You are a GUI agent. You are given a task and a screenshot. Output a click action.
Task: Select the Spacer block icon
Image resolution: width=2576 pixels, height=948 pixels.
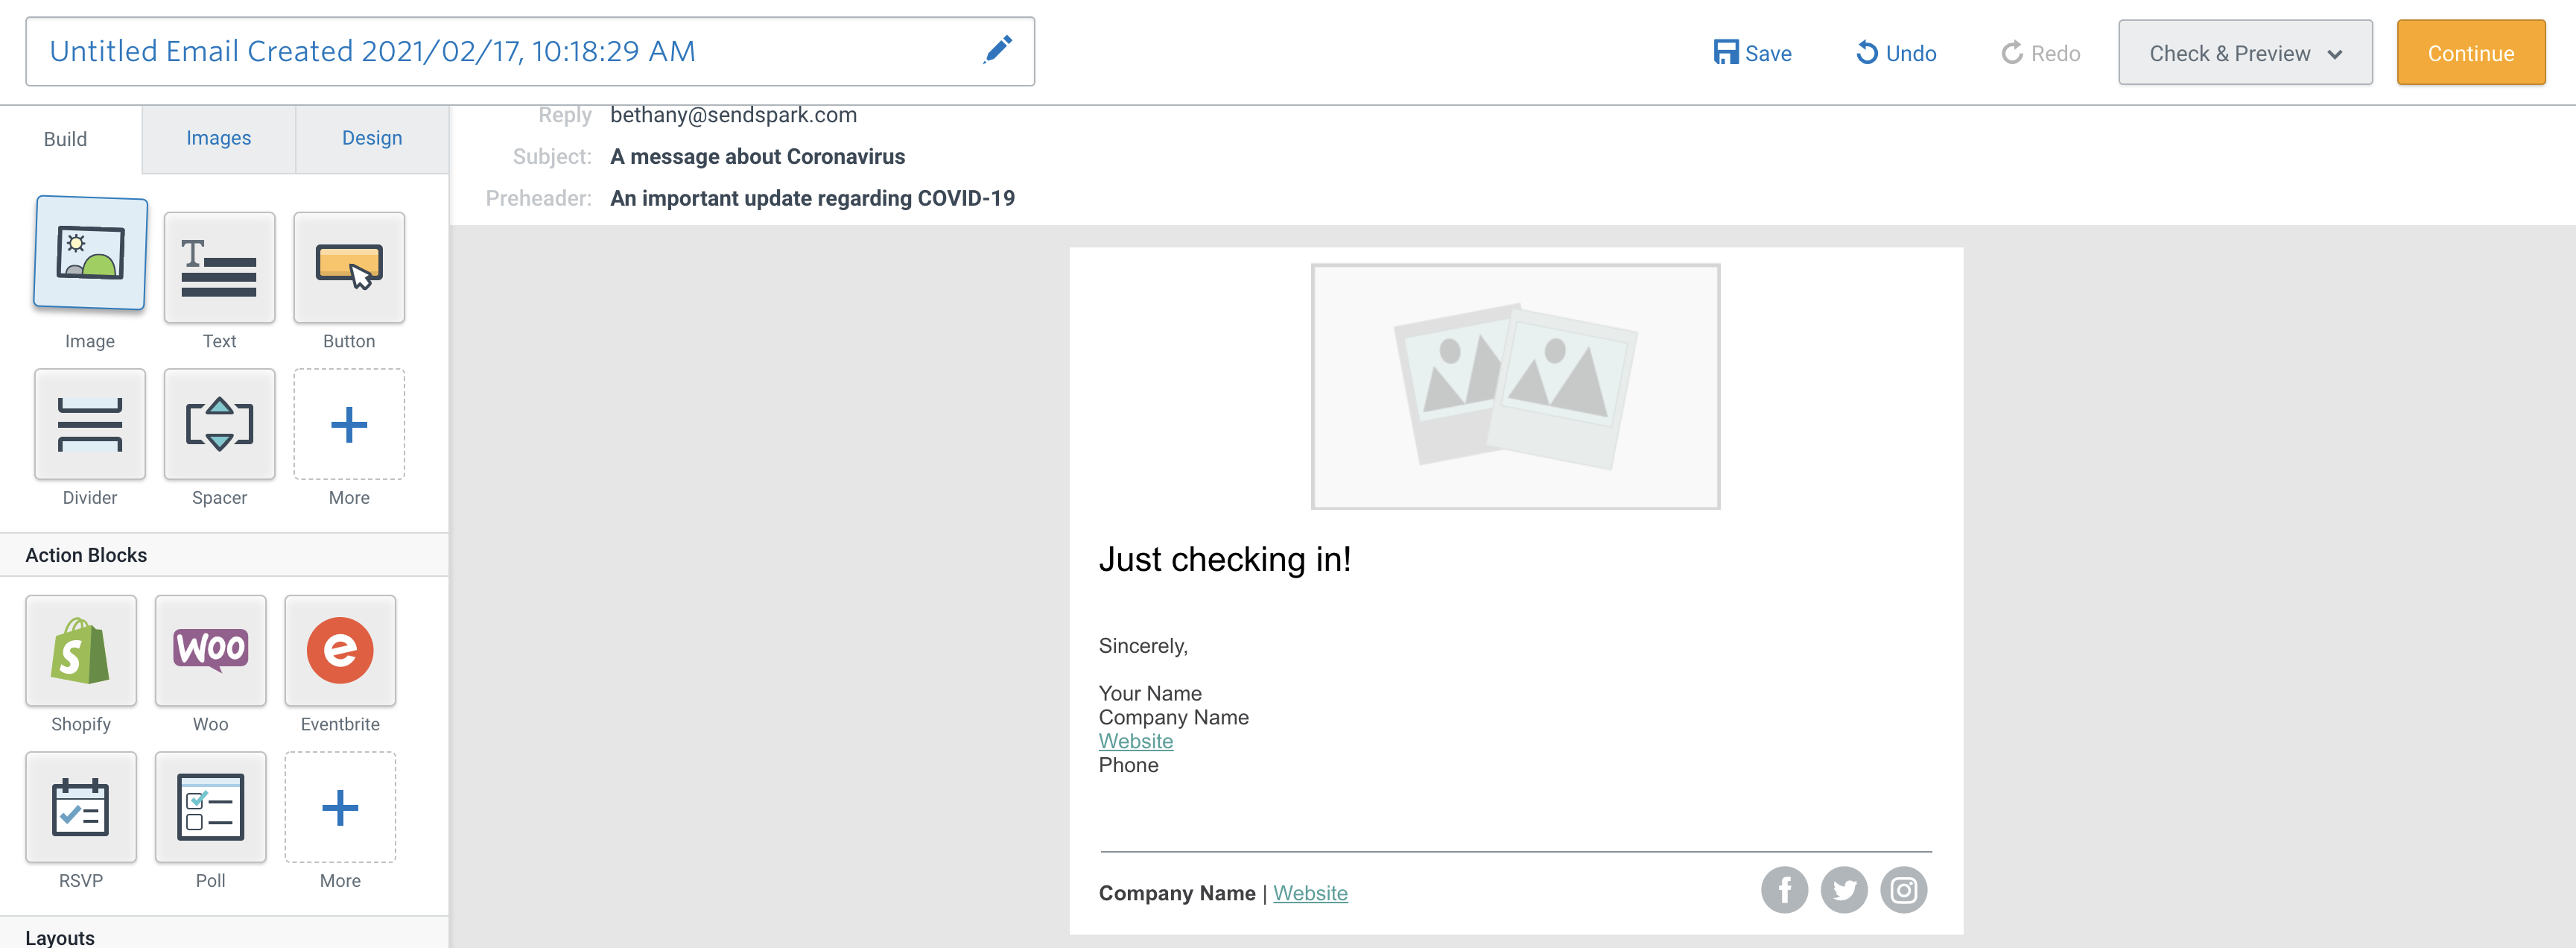coord(219,424)
